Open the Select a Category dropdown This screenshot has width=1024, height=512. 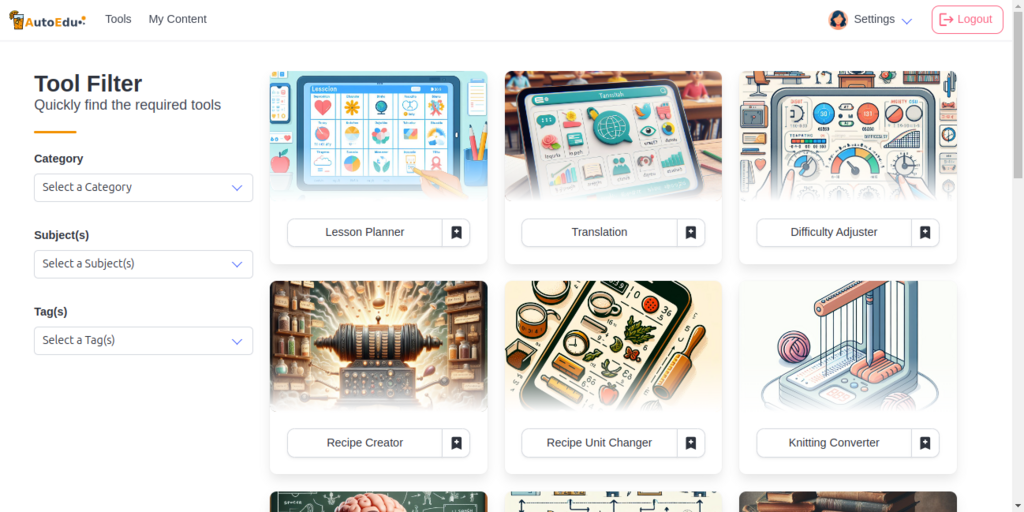pyautogui.click(x=144, y=187)
